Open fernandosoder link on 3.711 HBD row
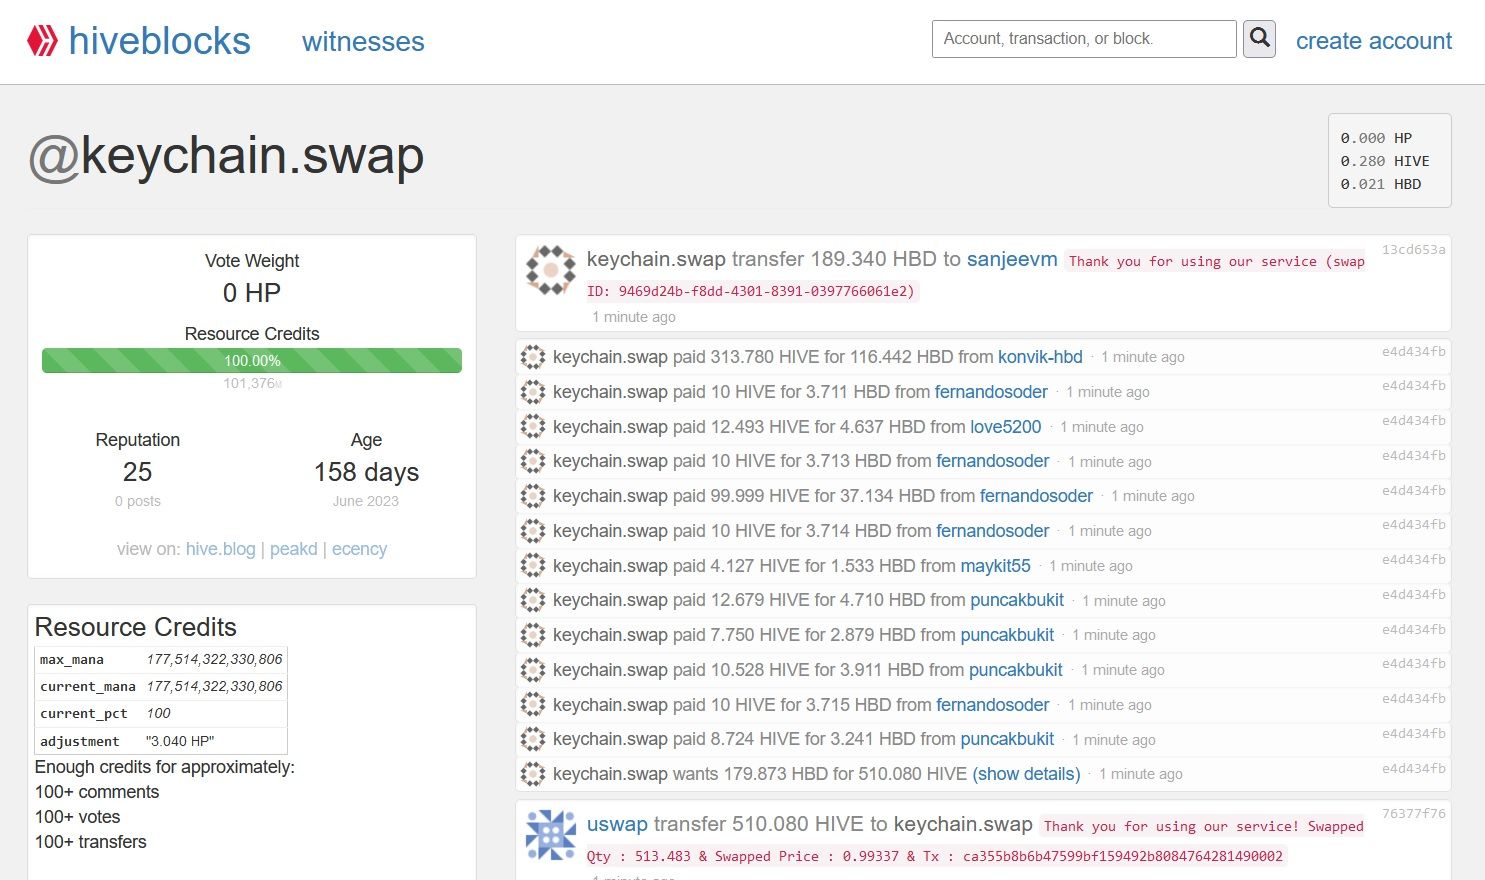This screenshot has height=880, width=1485. pos(991,392)
